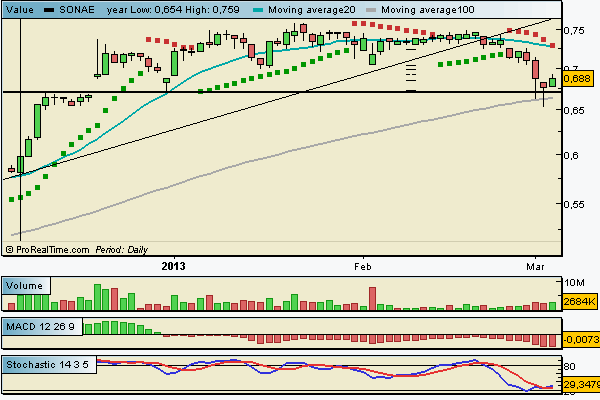Click the 'Volume' panel label
This screenshot has width=600, height=400.
coord(24,286)
